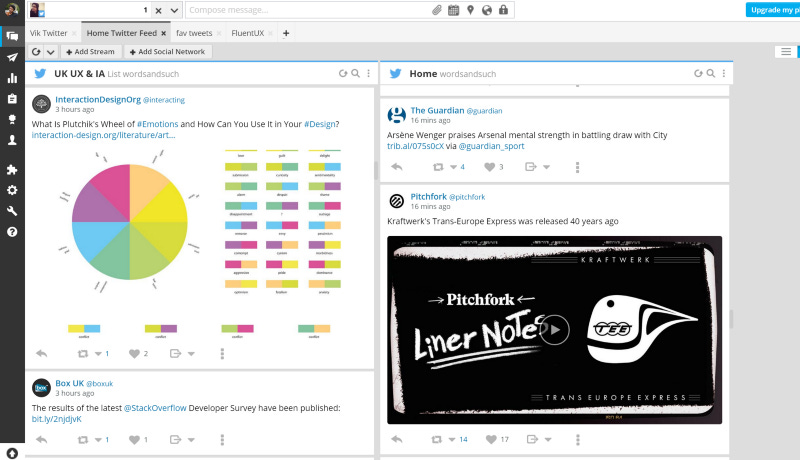800x460 pixels.
Task: Expand retweet options on InteractionDesignOrg tweet
Action: coord(98,353)
